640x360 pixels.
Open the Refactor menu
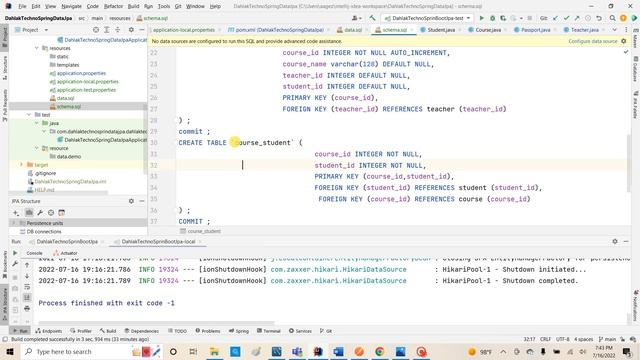[x=113, y=6]
